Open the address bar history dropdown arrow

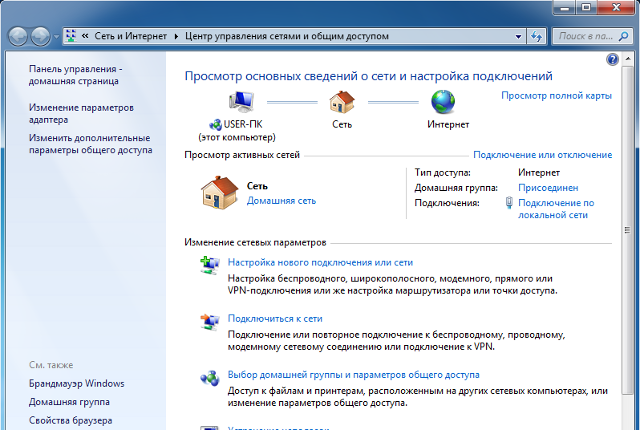pyautogui.click(x=518, y=36)
